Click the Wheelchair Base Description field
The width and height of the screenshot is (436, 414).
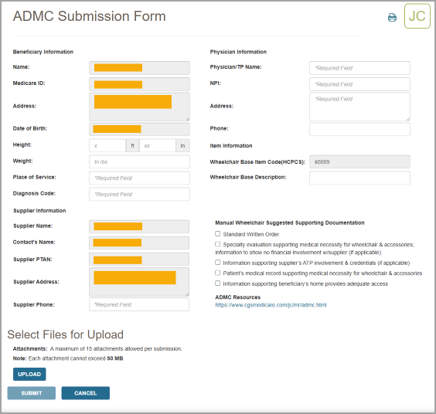(x=360, y=178)
